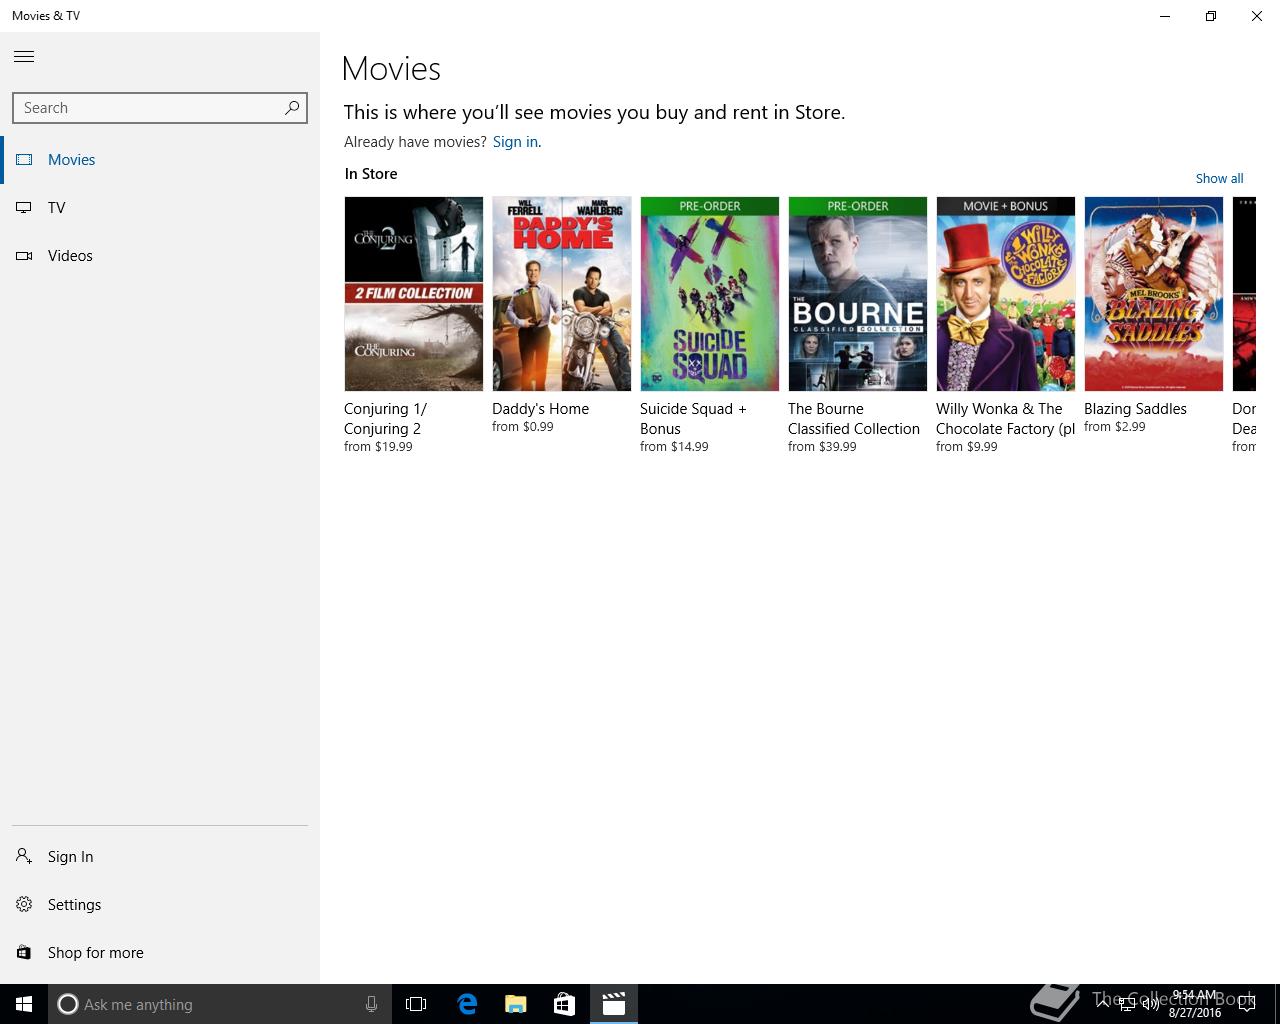Viewport: 1280px width, 1024px height.
Task: Click the from $0.99 price
Action: coord(523,427)
